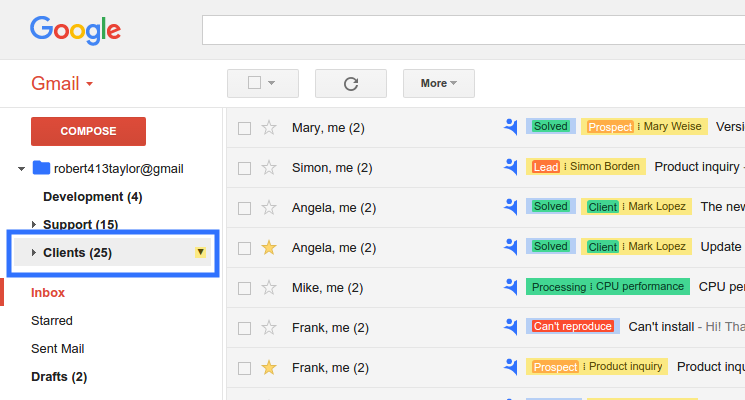
Task: Click inside the Gmail search field
Action: (x=473, y=30)
